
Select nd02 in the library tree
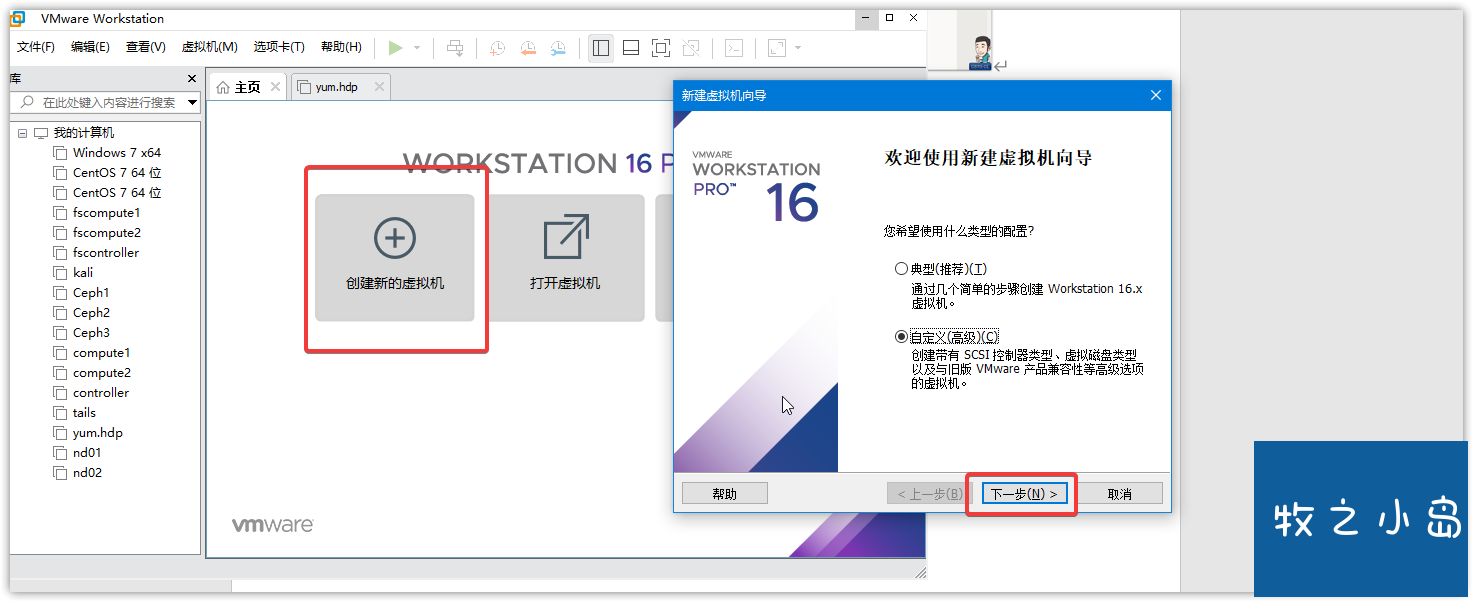pyautogui.click(x=87, y=473)
